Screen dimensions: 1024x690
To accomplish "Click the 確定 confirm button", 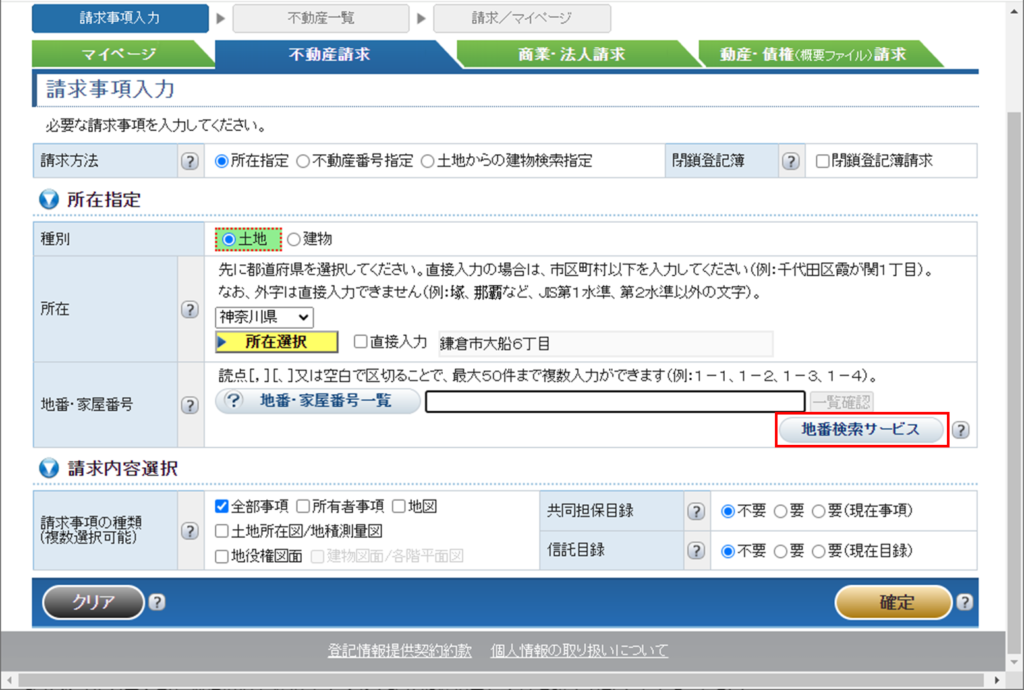I will [x=893, y=602].
